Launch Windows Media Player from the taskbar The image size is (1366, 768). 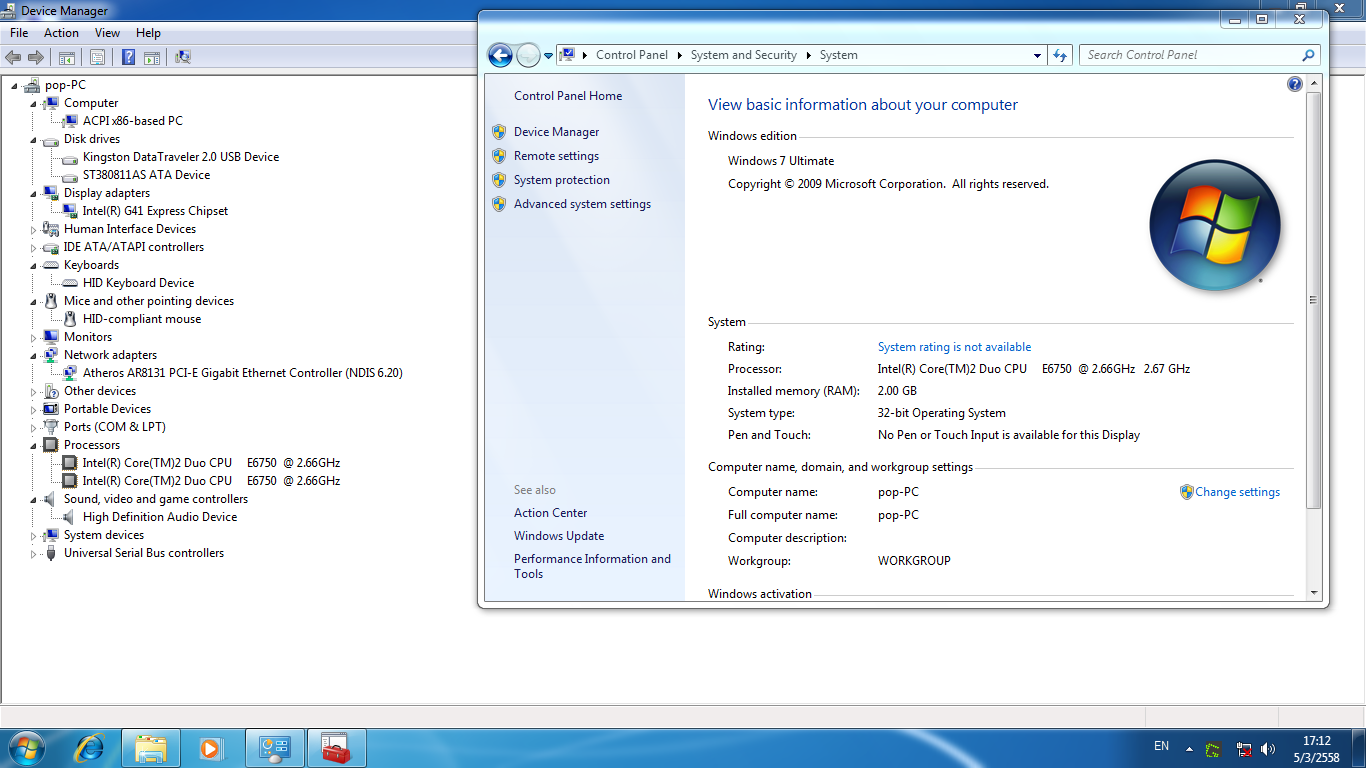coord(210,747)
